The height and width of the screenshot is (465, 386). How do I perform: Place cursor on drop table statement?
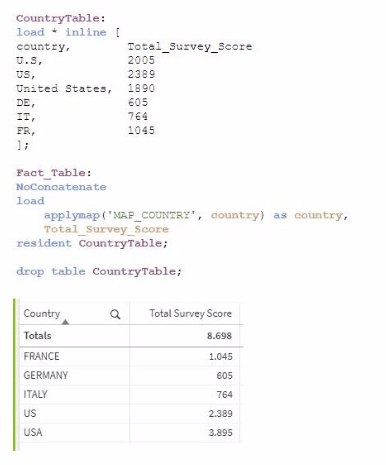(99, 271)
